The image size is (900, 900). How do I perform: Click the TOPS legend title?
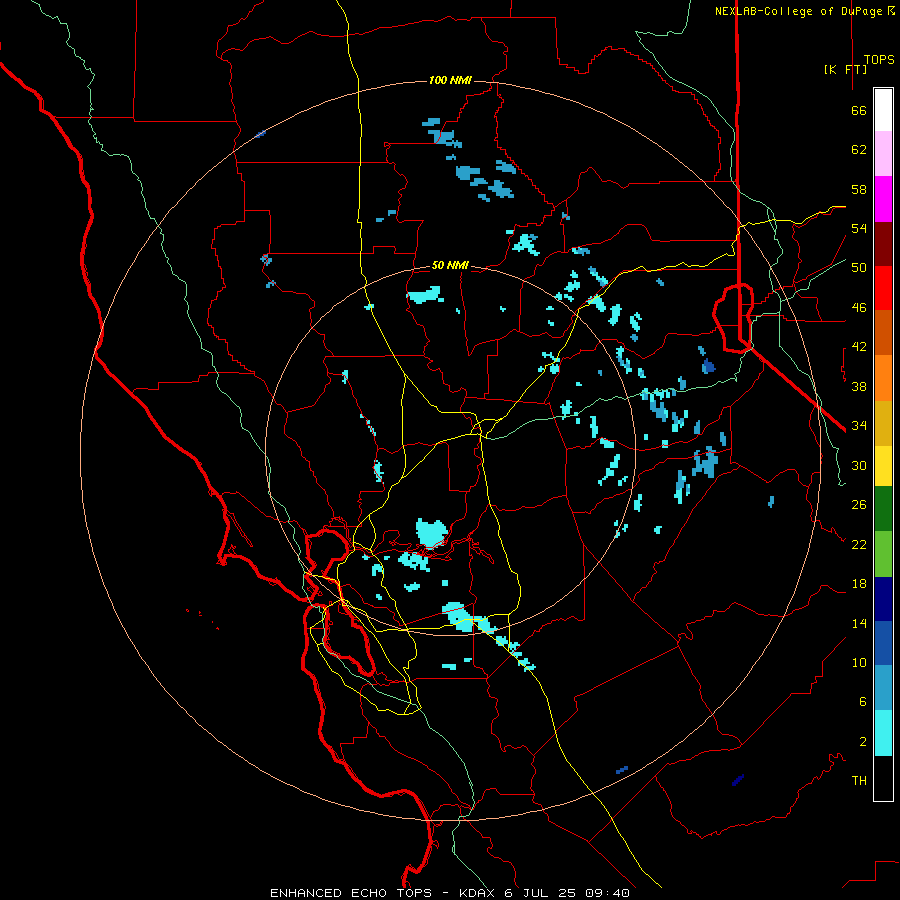[879, 60]
